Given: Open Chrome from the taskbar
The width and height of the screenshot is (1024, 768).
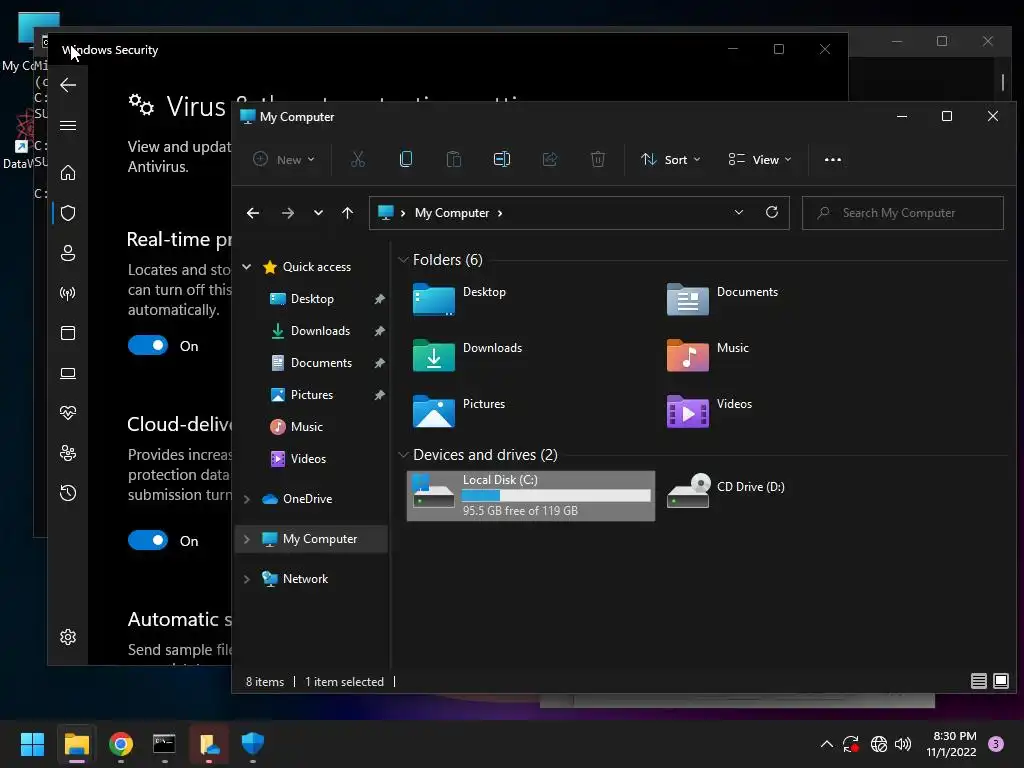Looking at the screenshot, I should [121, 744].
